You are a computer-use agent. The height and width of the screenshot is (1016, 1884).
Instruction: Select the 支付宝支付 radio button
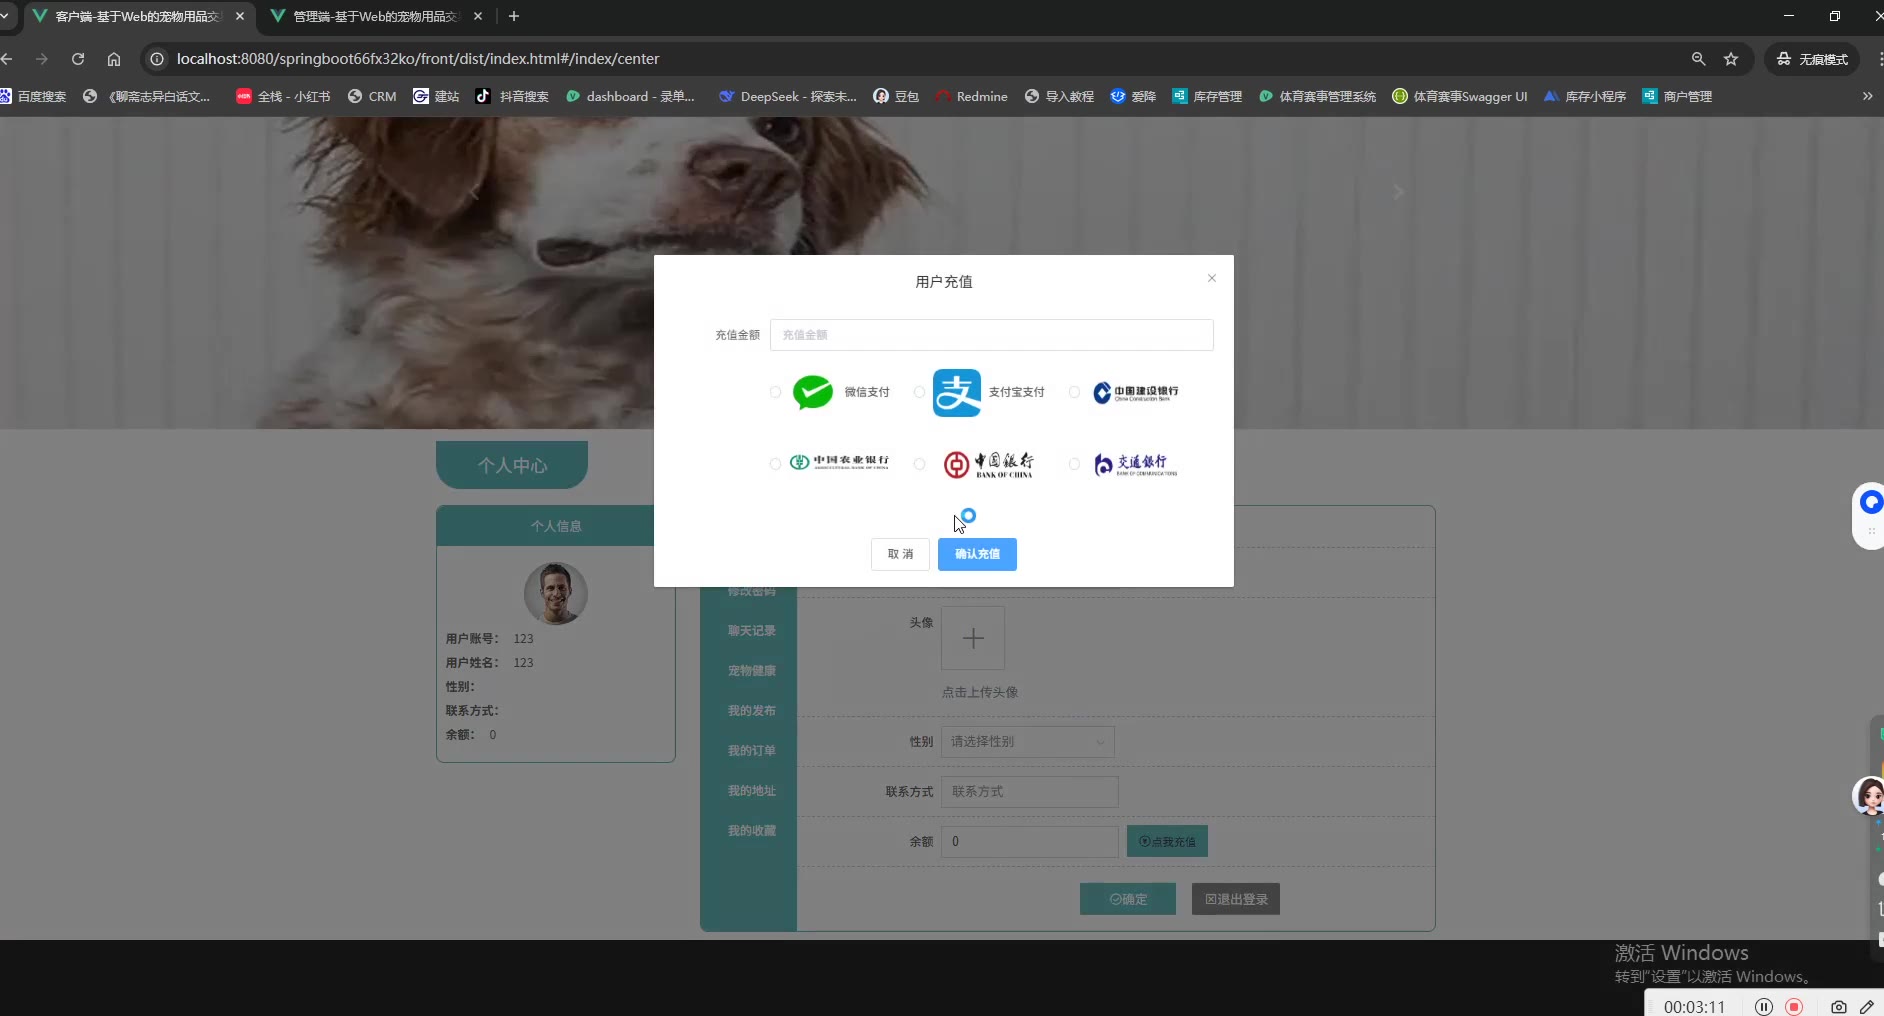[919, 392]
